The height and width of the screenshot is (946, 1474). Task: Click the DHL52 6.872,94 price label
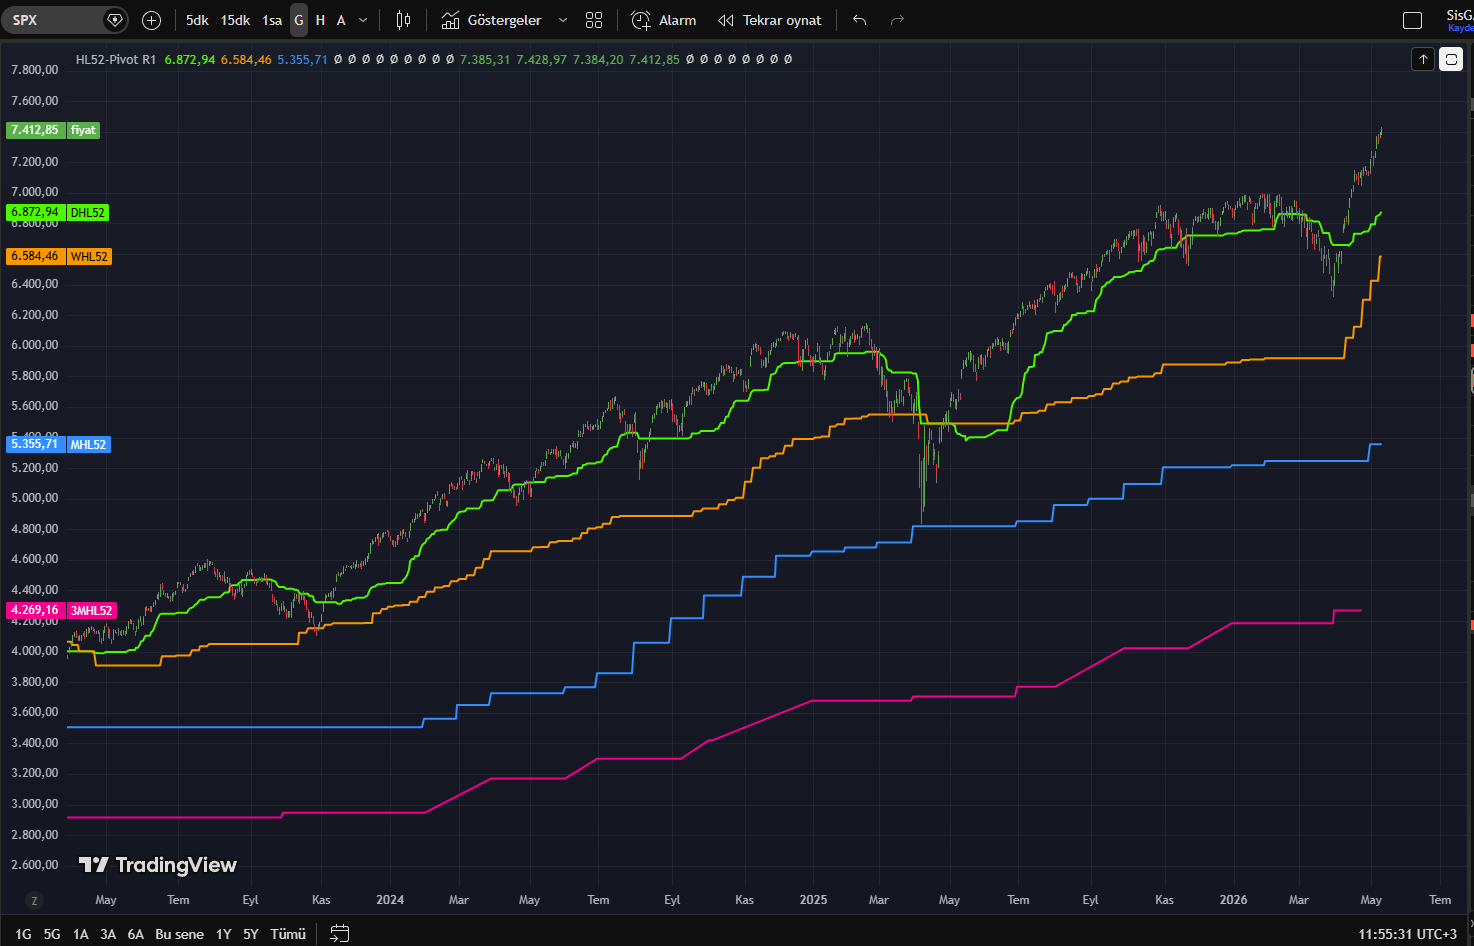57,212
